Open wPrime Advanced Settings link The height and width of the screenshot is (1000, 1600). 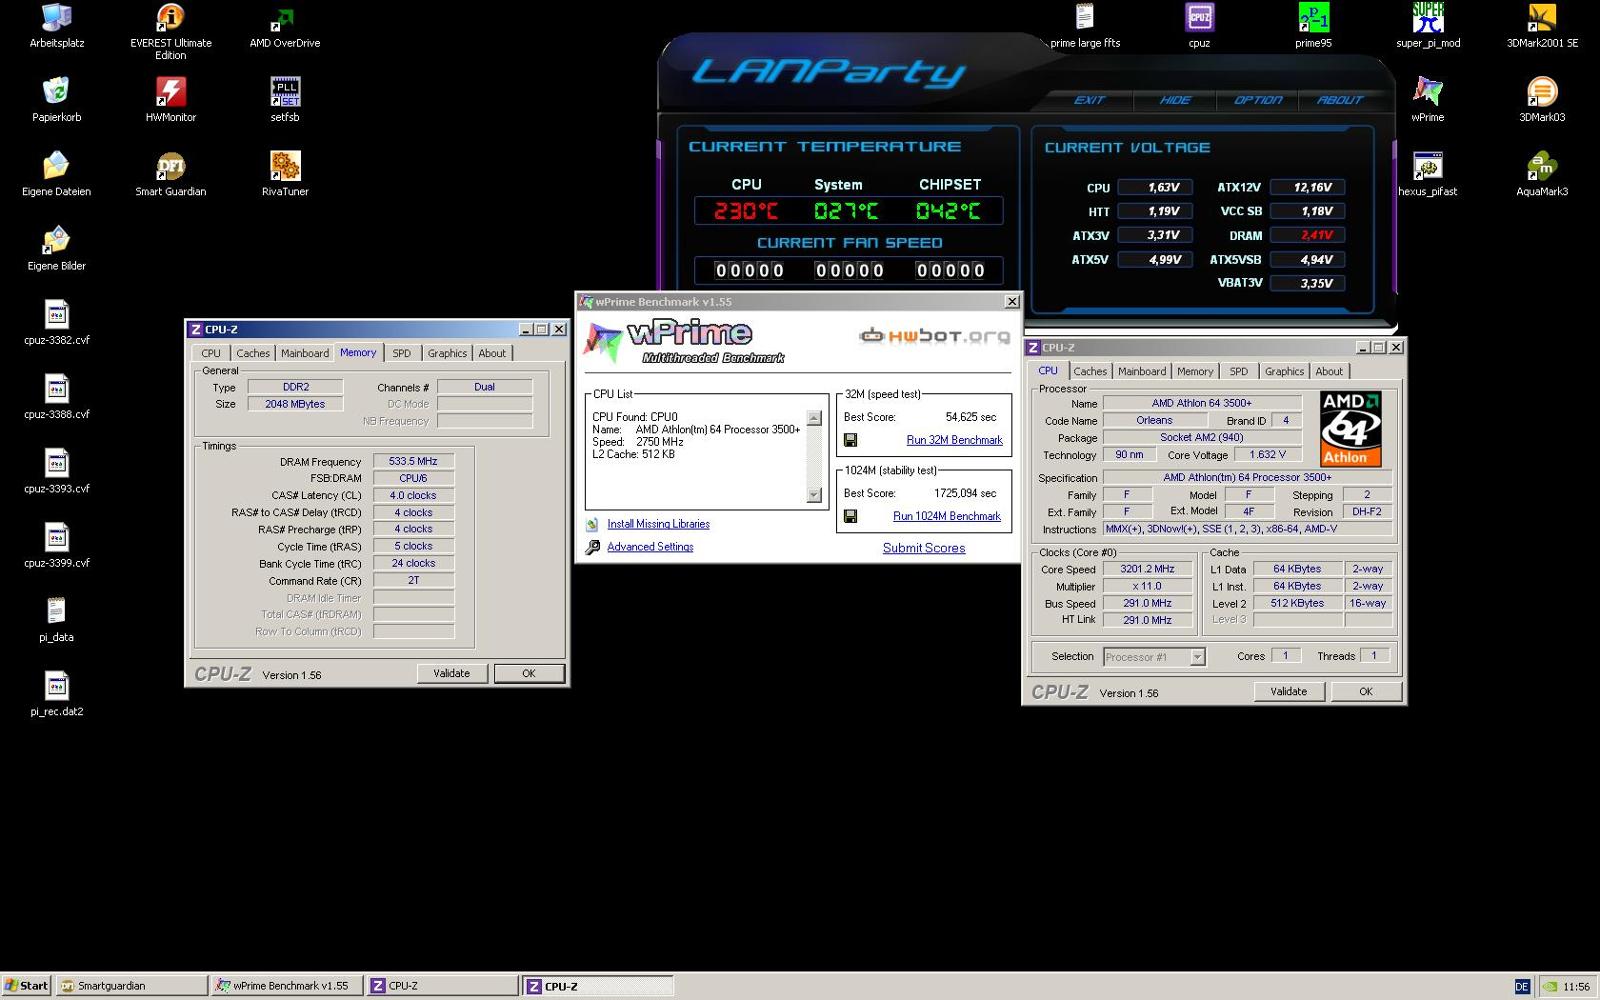tap(650, 547)
